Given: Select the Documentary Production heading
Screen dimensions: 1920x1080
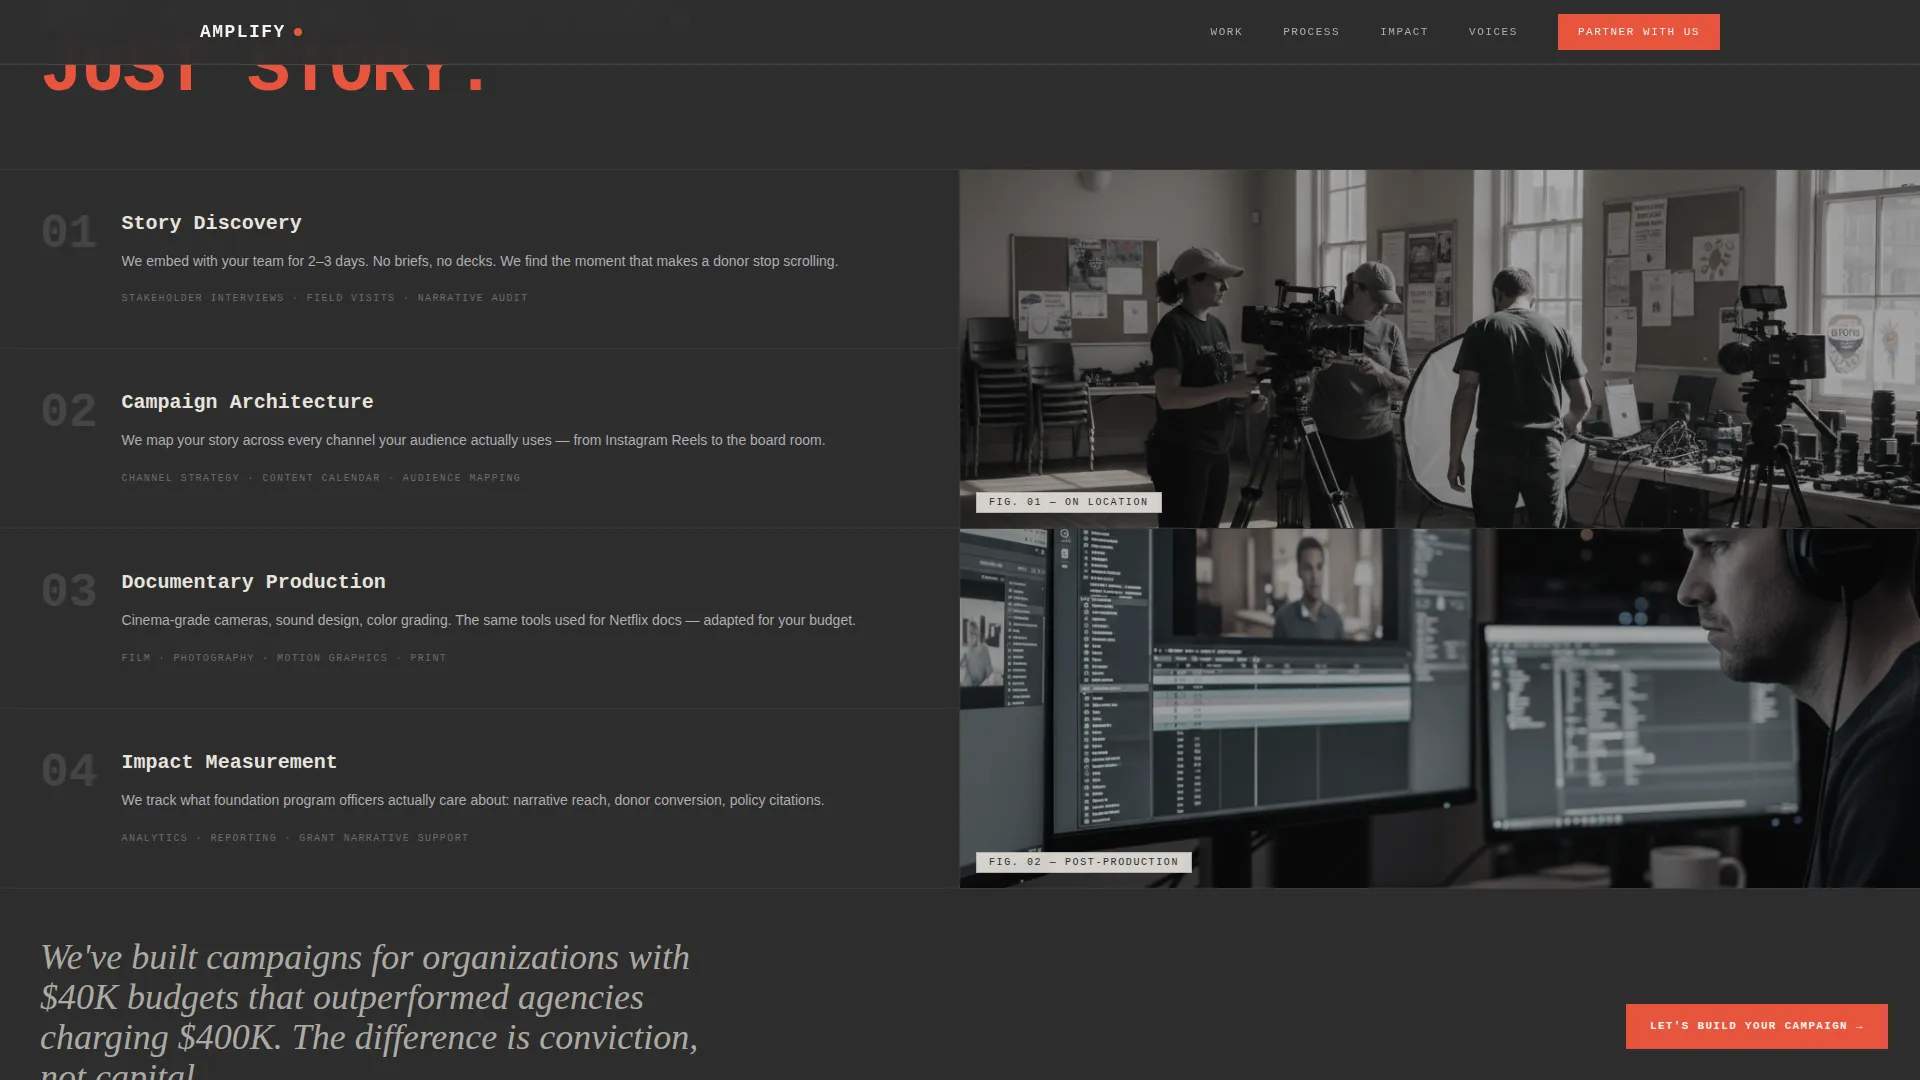Looking at the screenshot, I should coord(253,582).
